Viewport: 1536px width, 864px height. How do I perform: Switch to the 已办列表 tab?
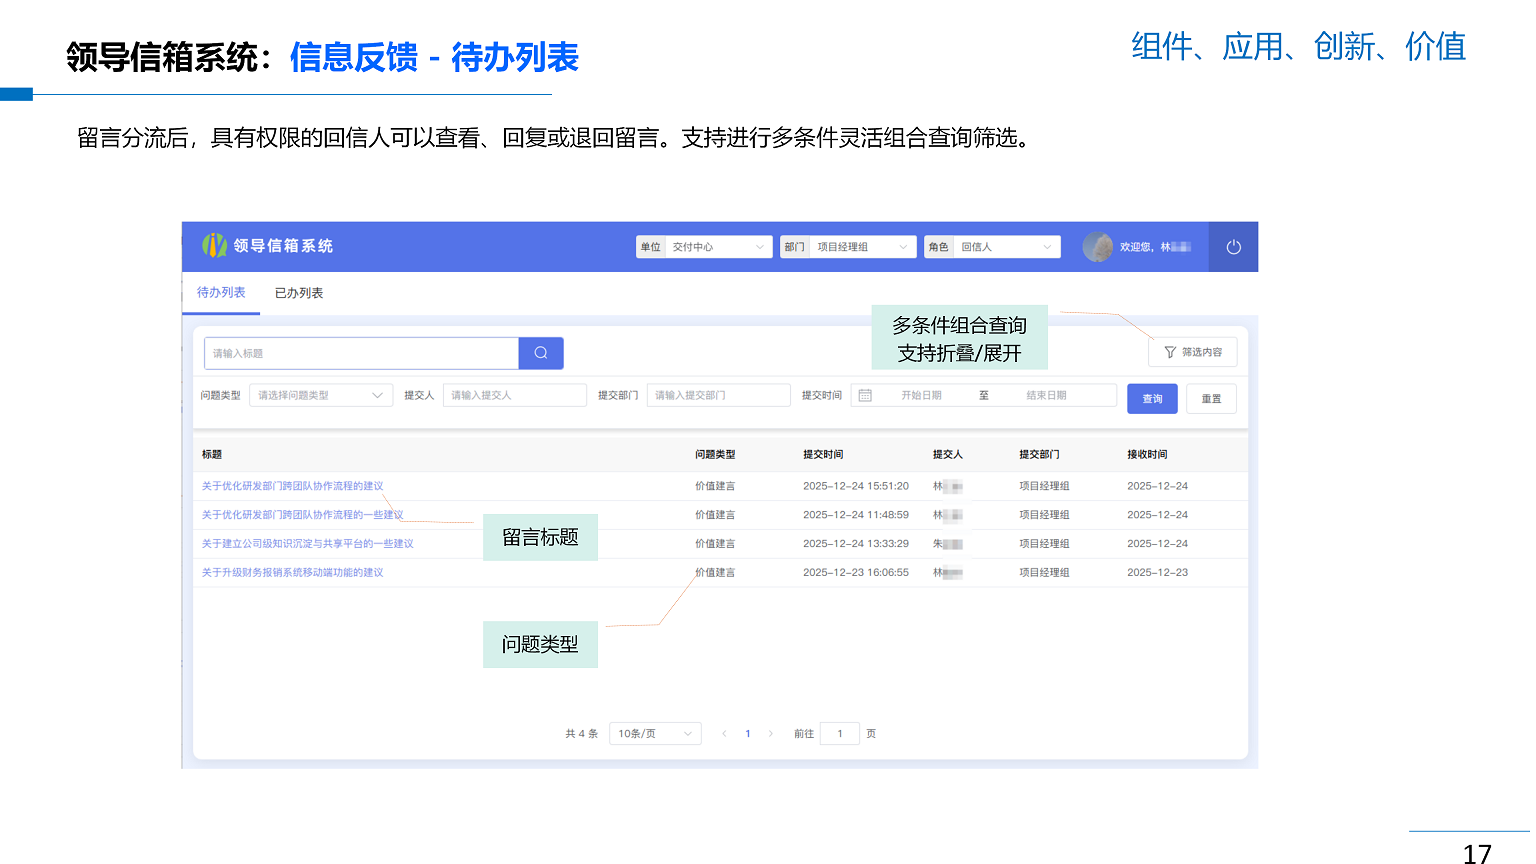(297, 292)
